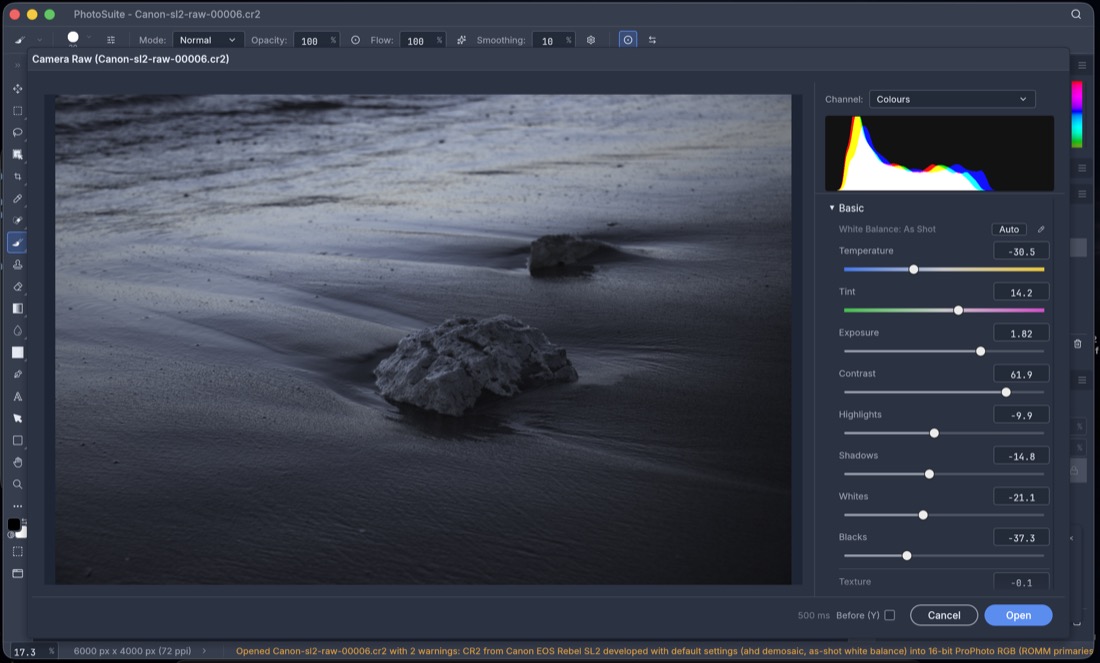The width and height of the screenshot is (1100, 663).
Task: Click the histogram preview
Action: point(939,154)
